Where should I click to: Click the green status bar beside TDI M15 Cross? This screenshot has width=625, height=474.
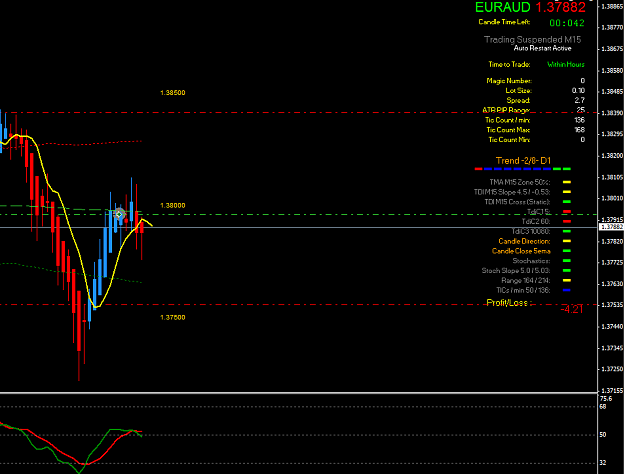click(x=567, y=202)
